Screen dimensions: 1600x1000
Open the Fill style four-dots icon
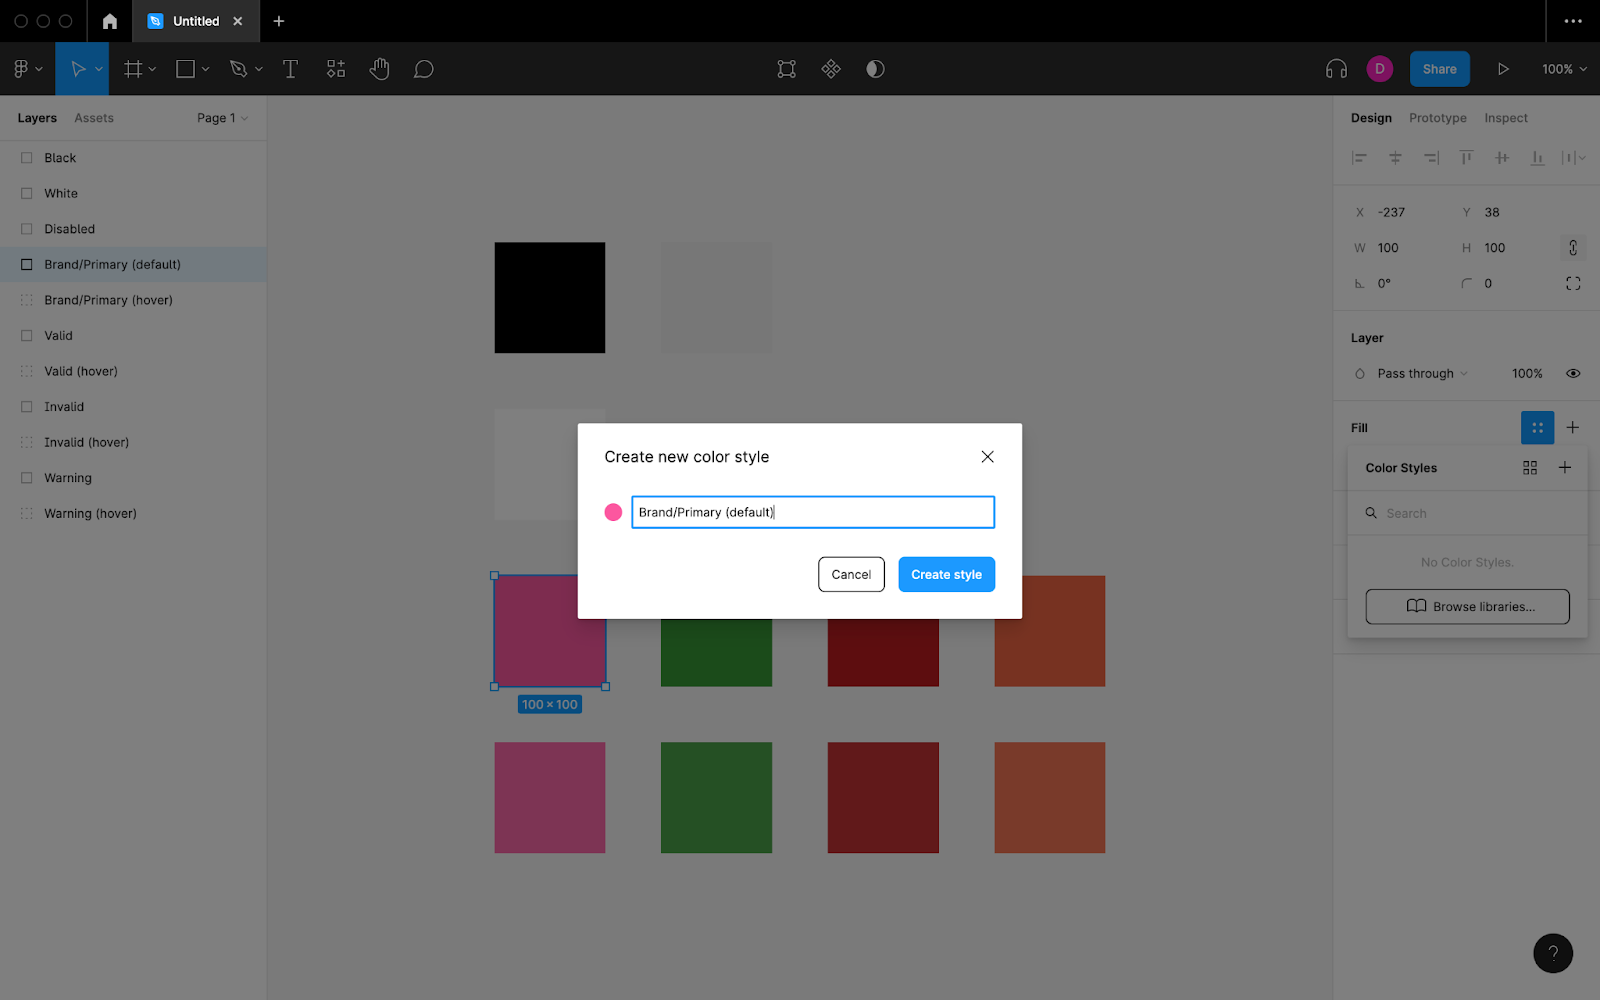pos(1537,428)
